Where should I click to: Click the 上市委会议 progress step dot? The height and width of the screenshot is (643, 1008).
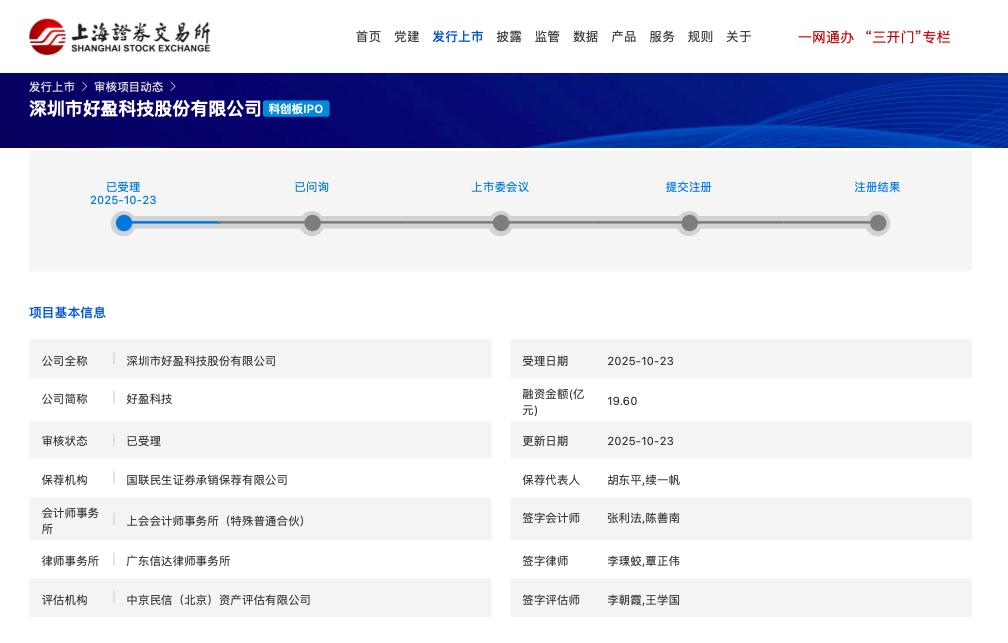[501, 223]
